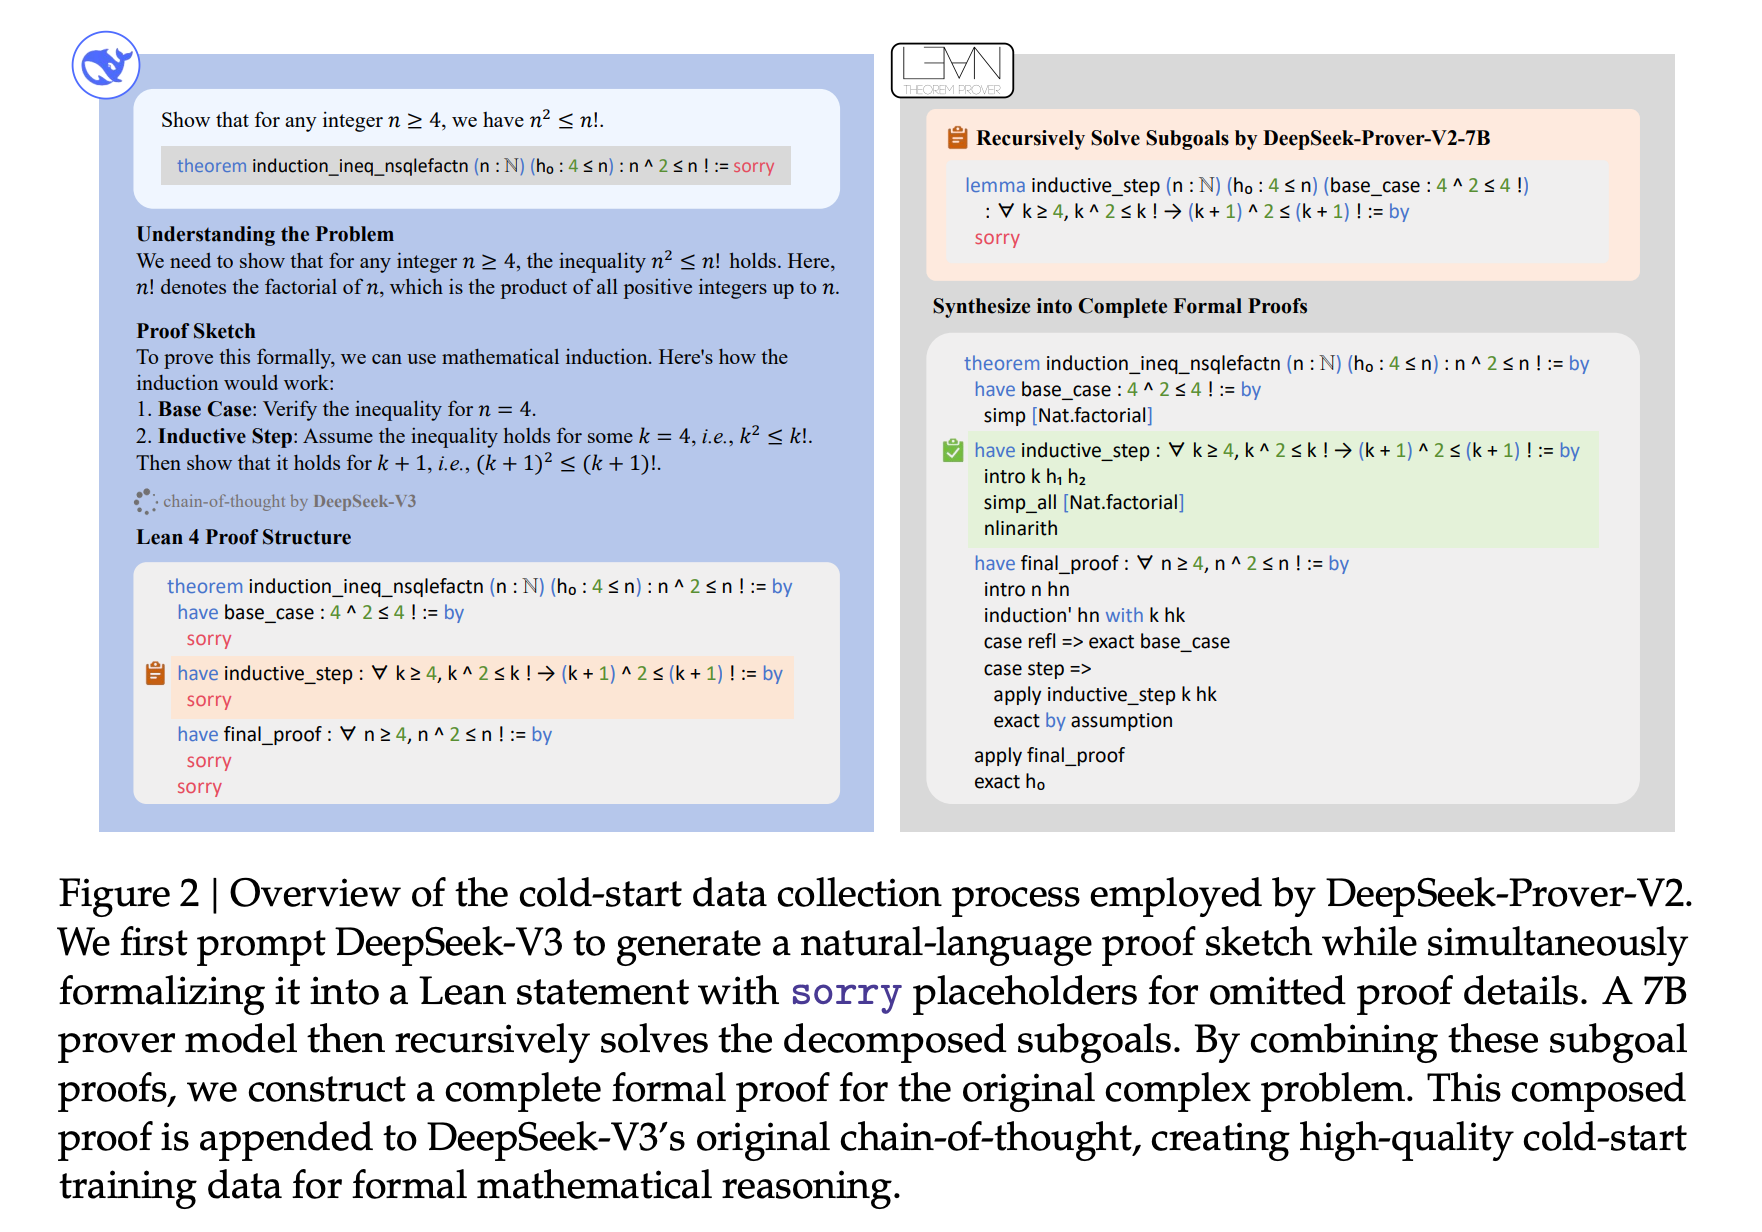Click the 'nlinarith' tactic line
The width and height of the screenshot is (1762, 1232).
tap(1020, 528)
